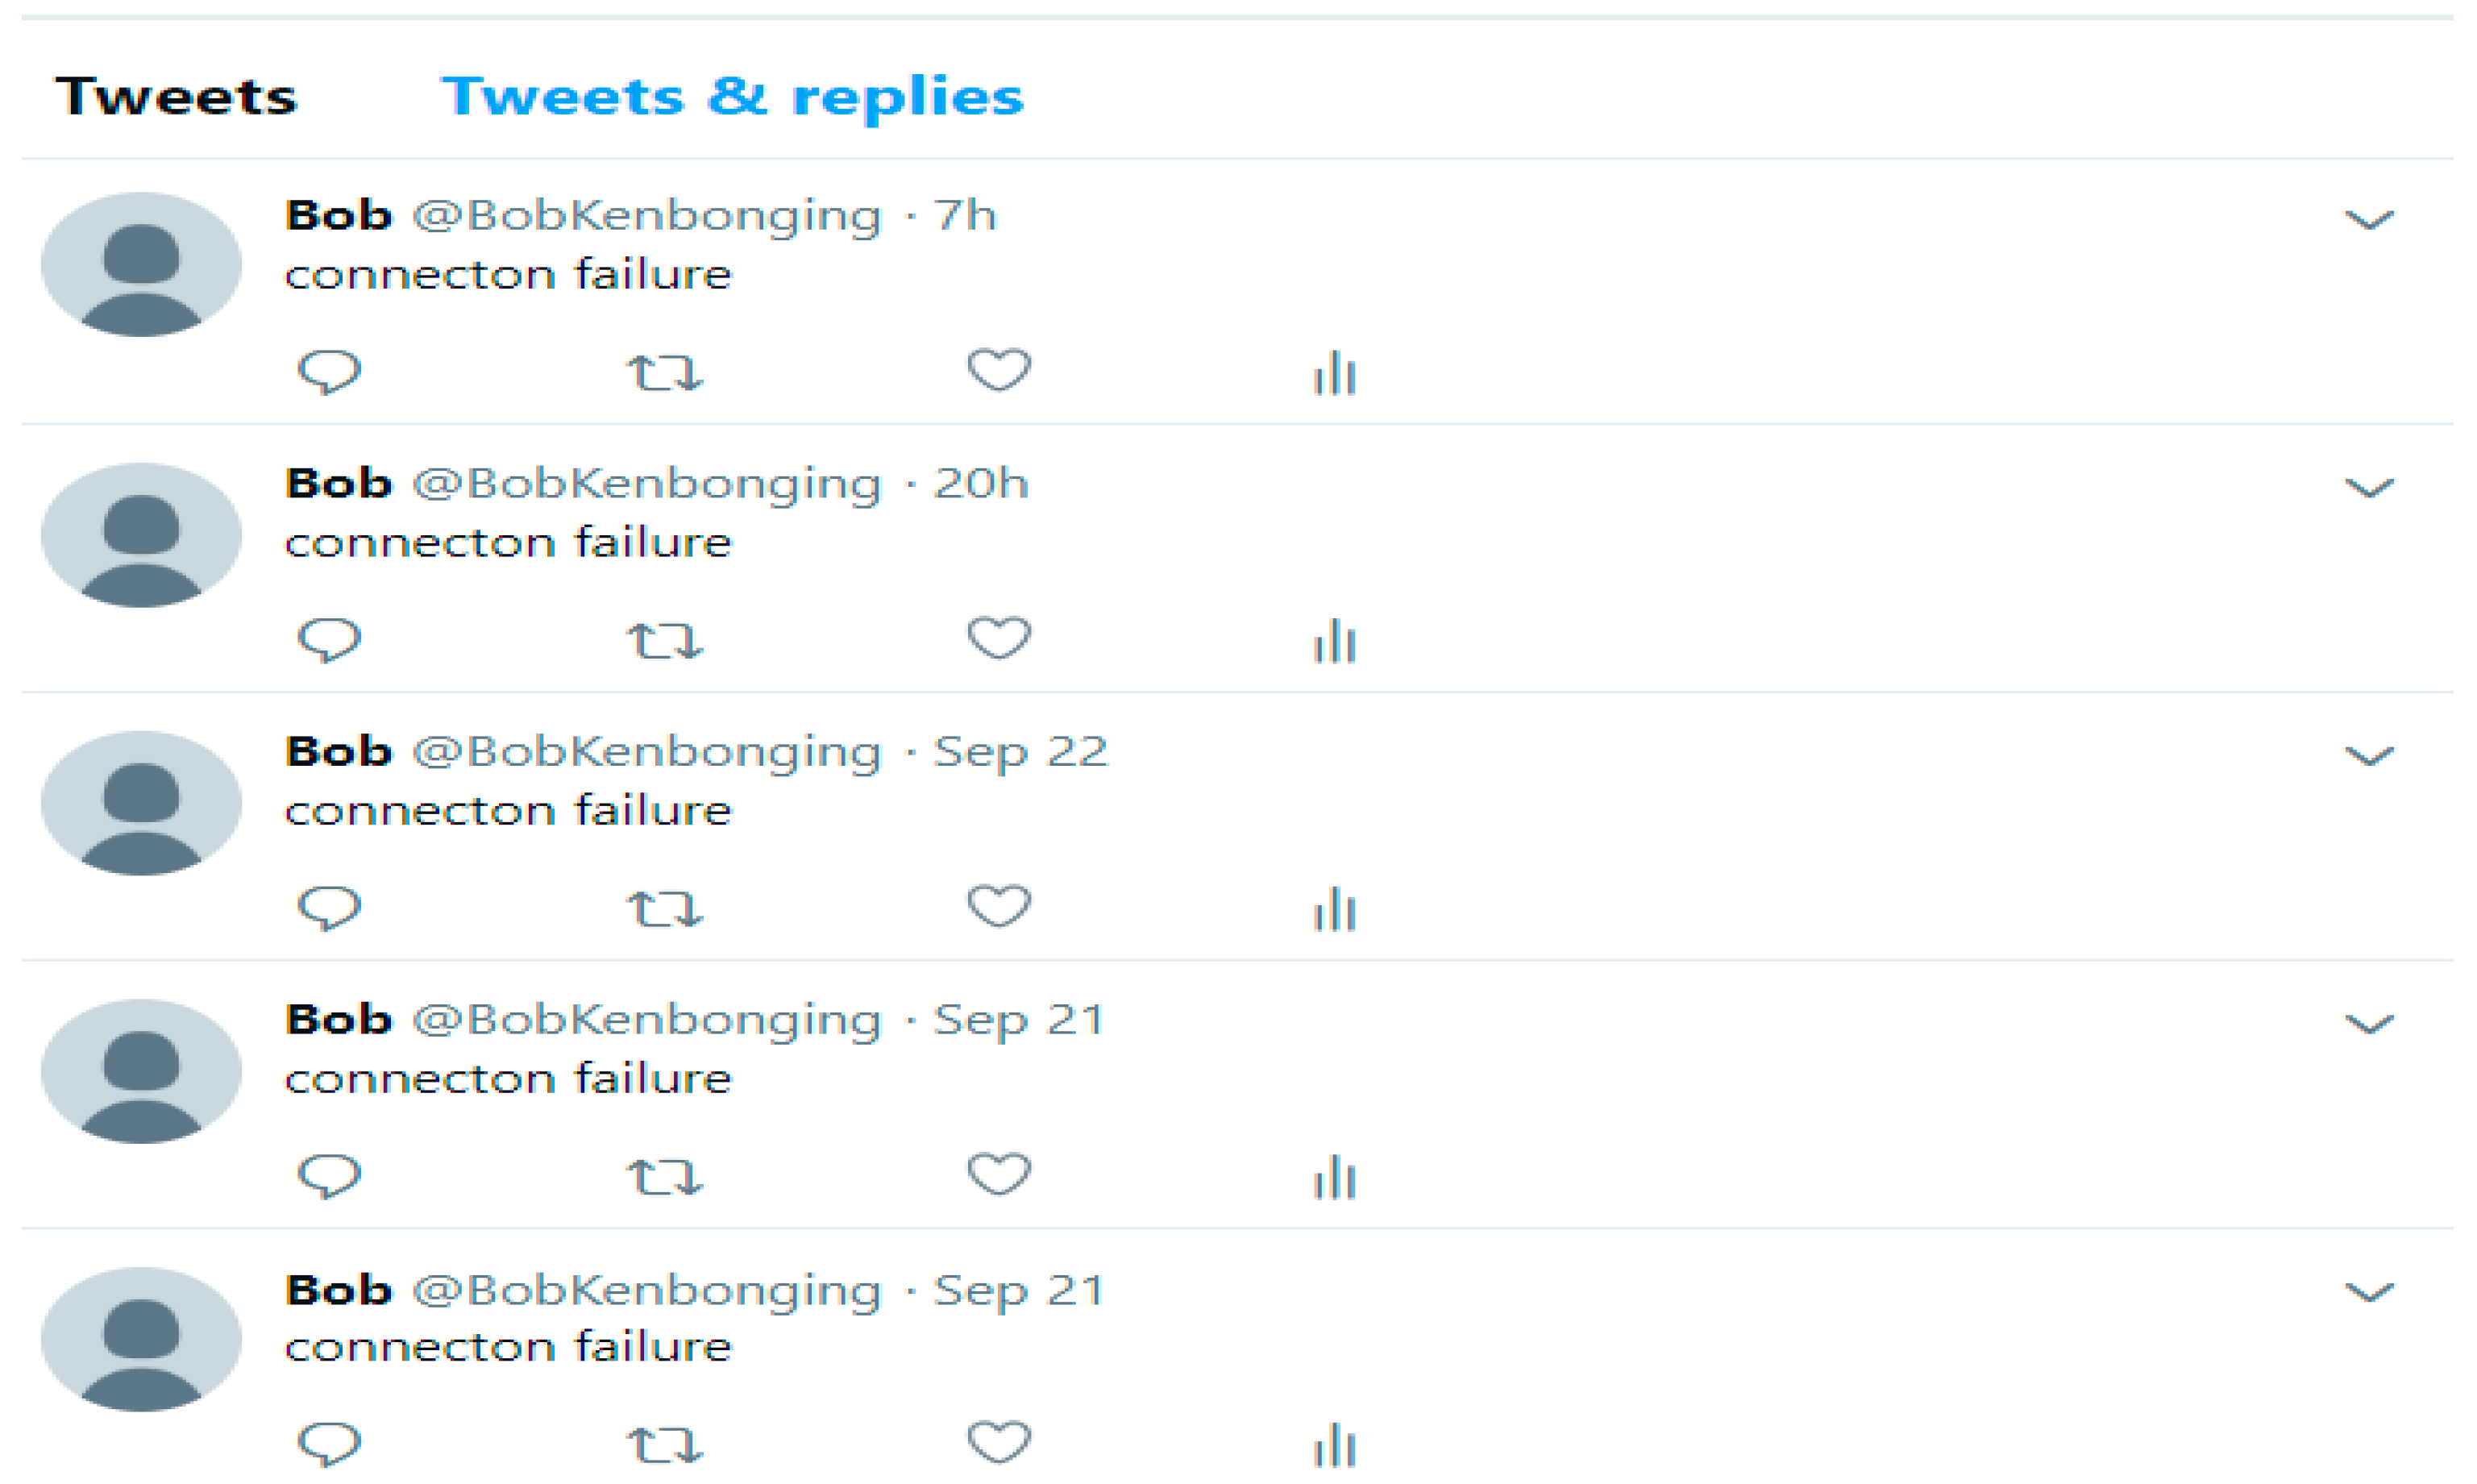Open the Sep 22 timestamp link

pyautogui.click(x=1020, y=751)
